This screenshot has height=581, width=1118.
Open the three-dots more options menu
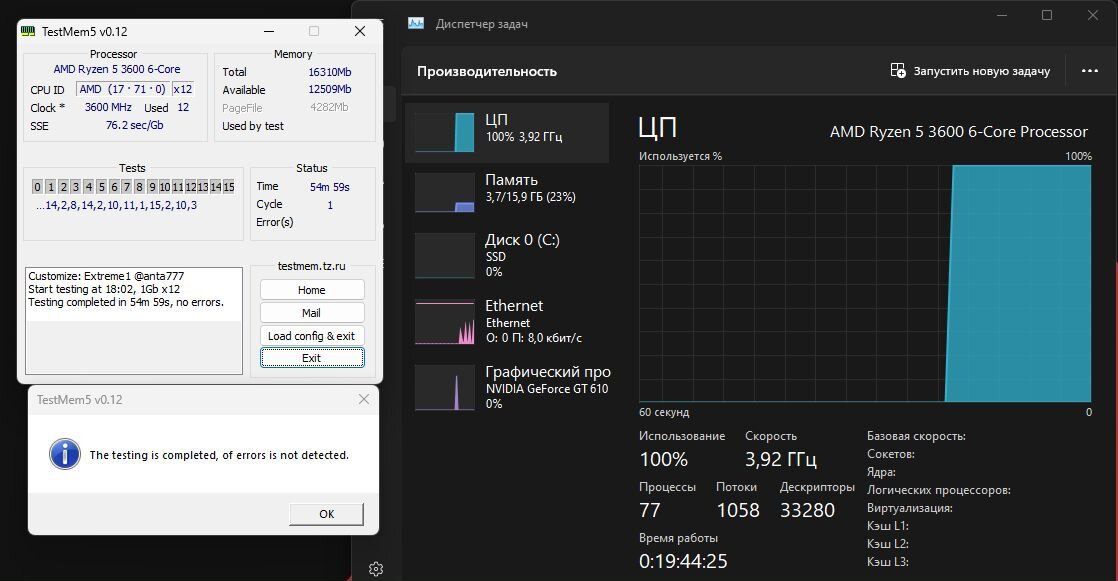pyautogui.click(x=1089, y=71)
